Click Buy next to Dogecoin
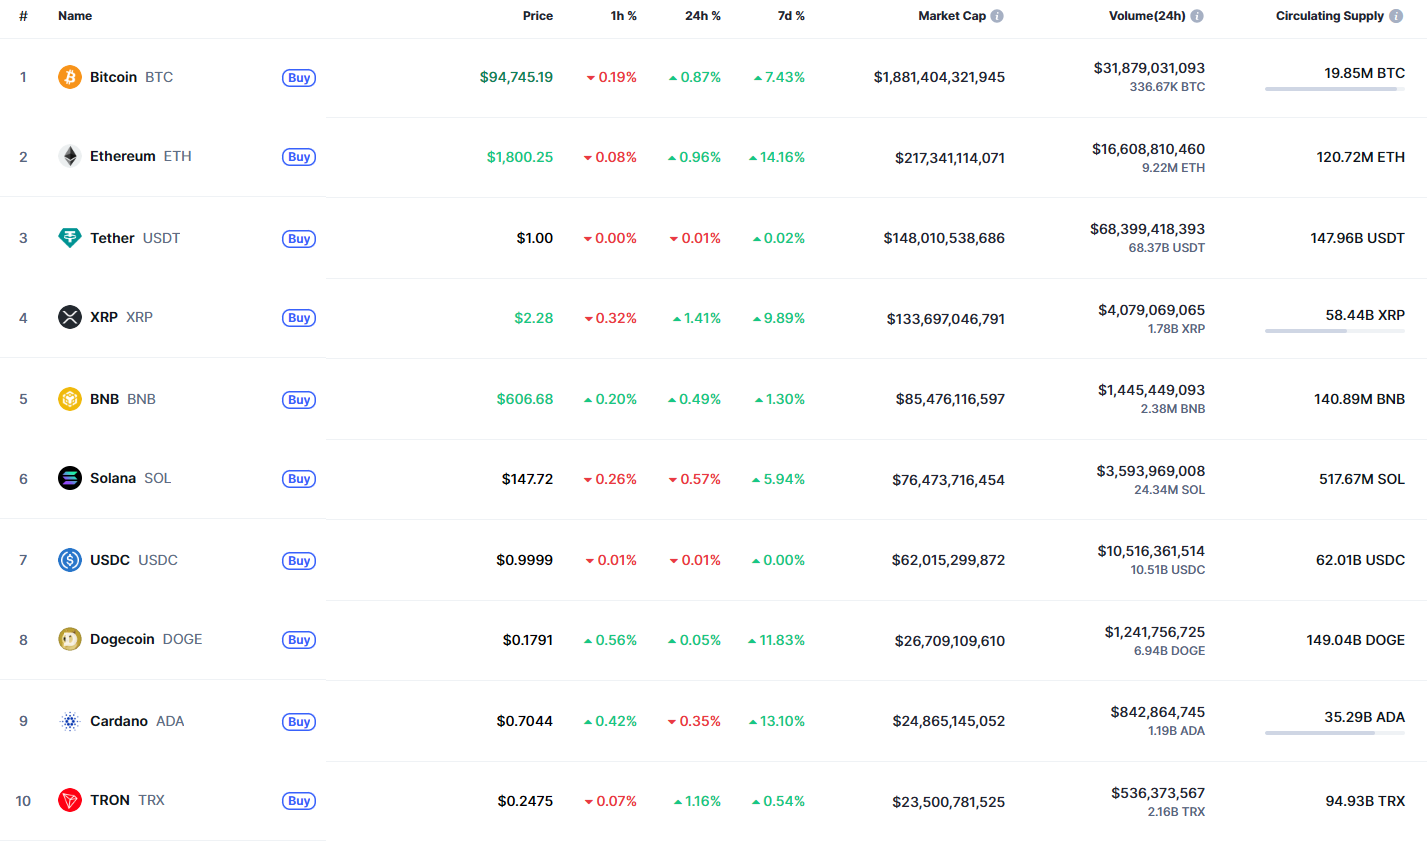 pos(299,640)
